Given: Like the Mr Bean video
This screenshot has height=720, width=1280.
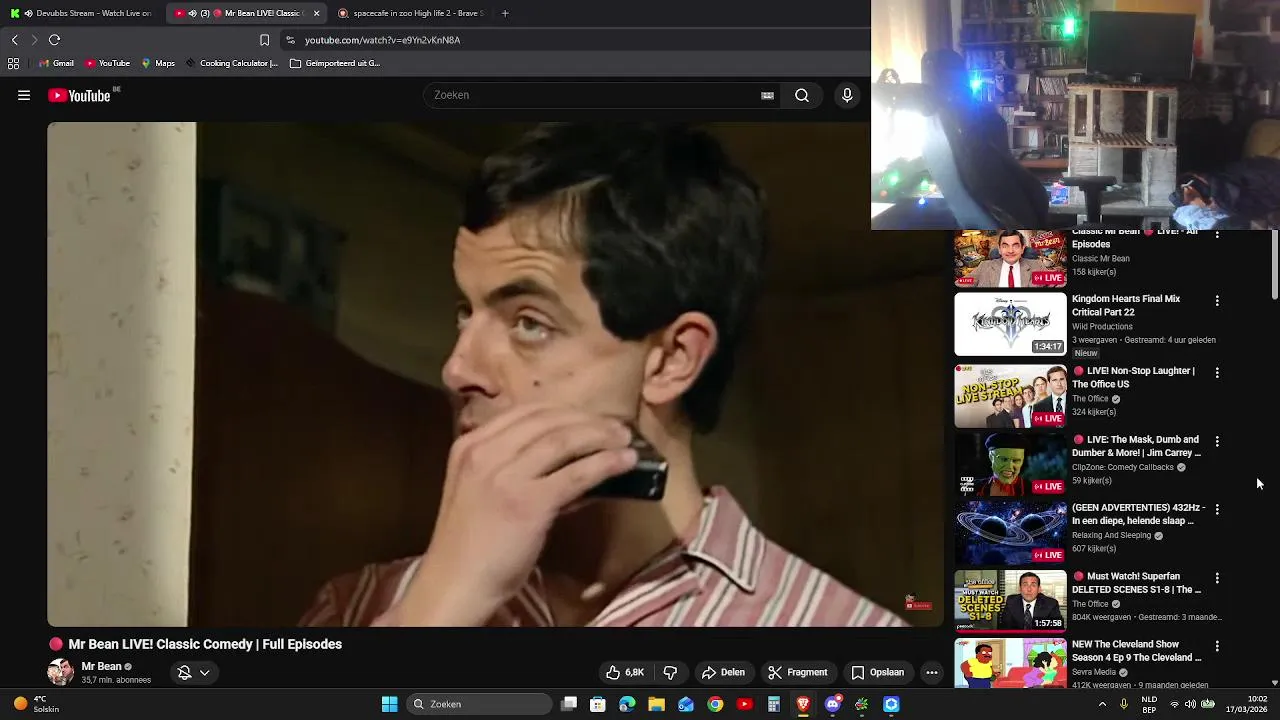Looking at the screenshot, I should 624,672.
